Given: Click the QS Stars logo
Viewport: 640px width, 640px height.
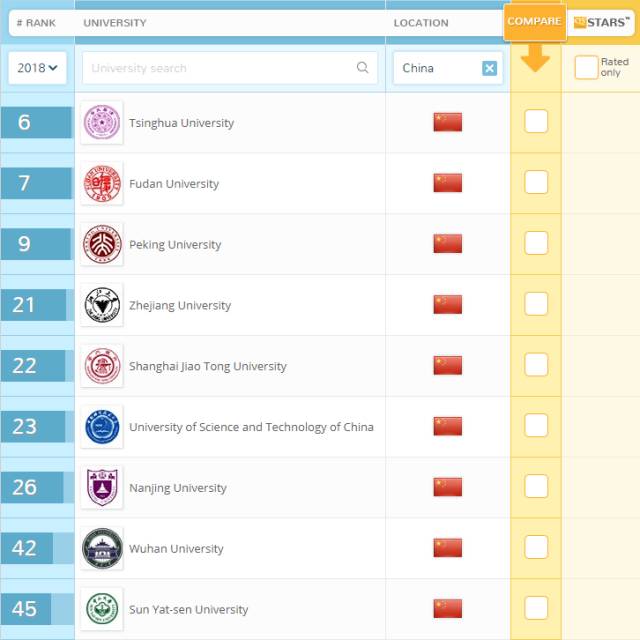Looking at the screenshot, I should click(x=602, y=22).
